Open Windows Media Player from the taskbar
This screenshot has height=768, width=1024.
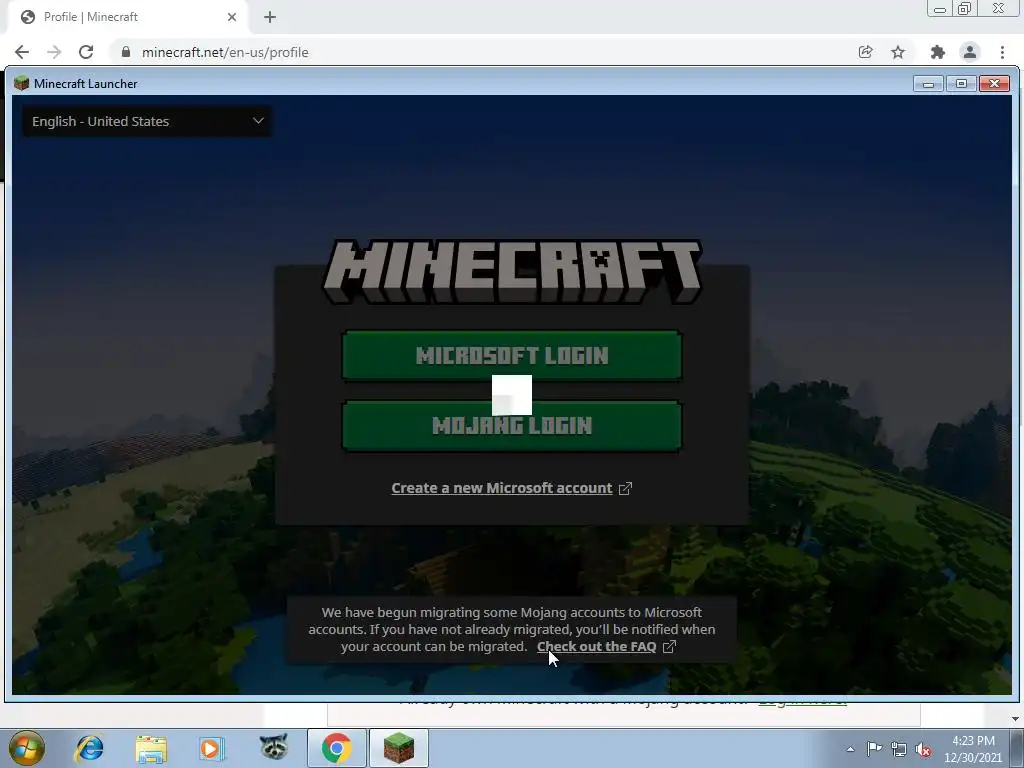[x=212, y=748]
